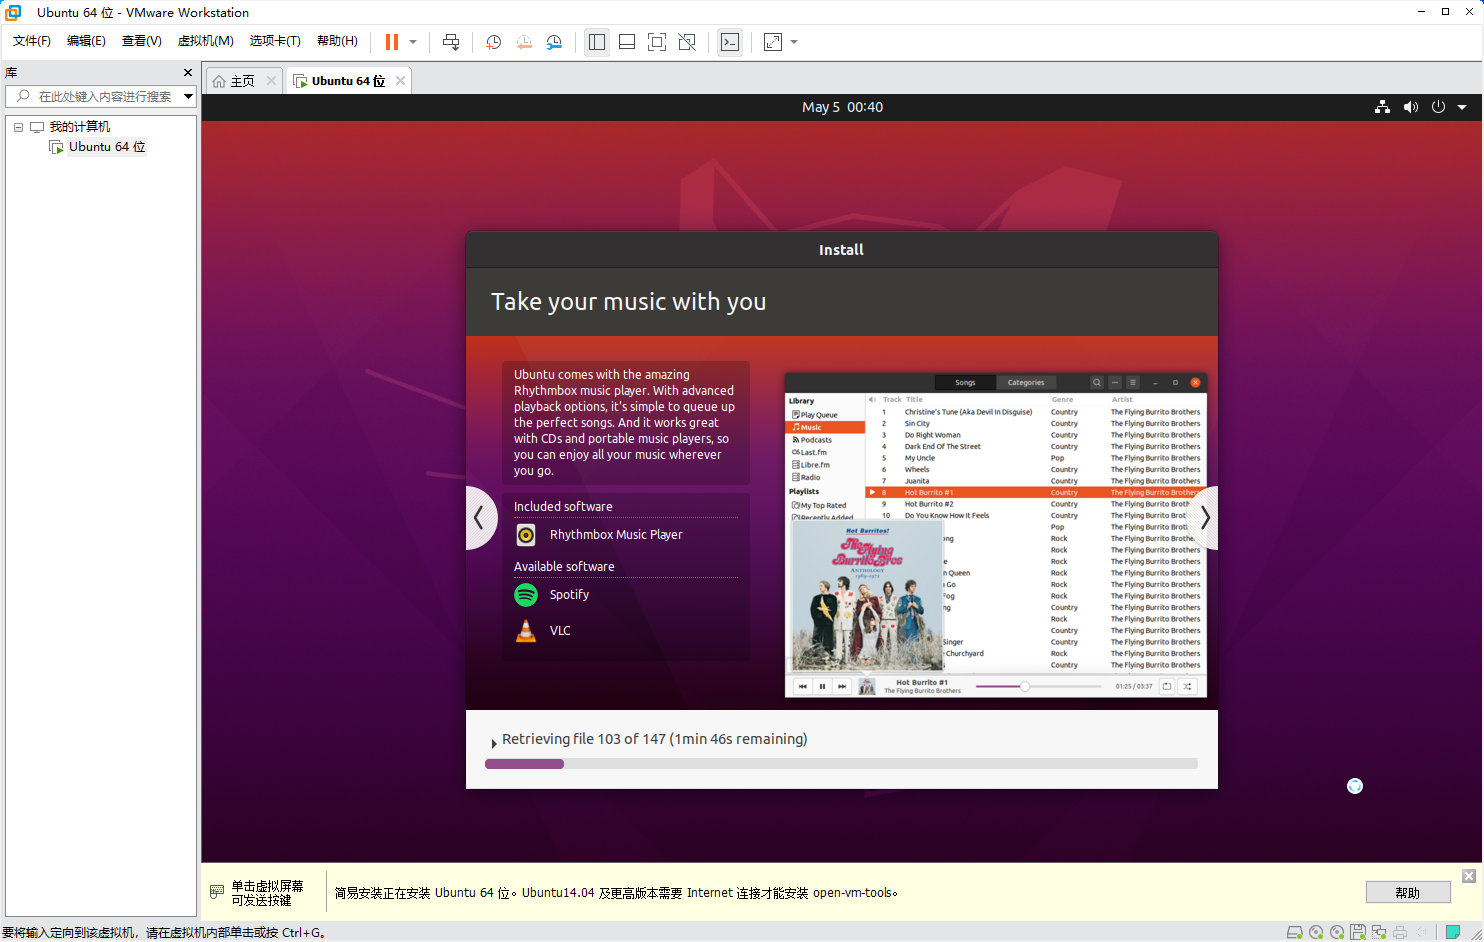Click the 'Take your music with you' heading

[x=628, y=302]
